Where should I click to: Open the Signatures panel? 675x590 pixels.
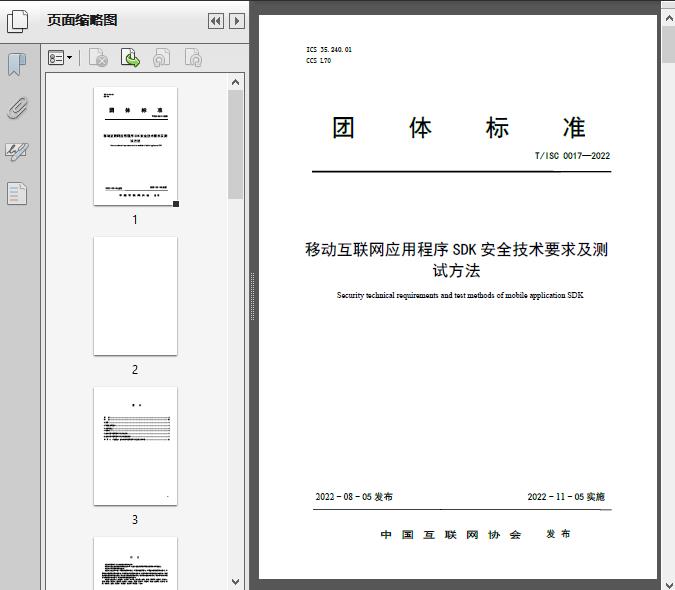click(x=17, y=151)
